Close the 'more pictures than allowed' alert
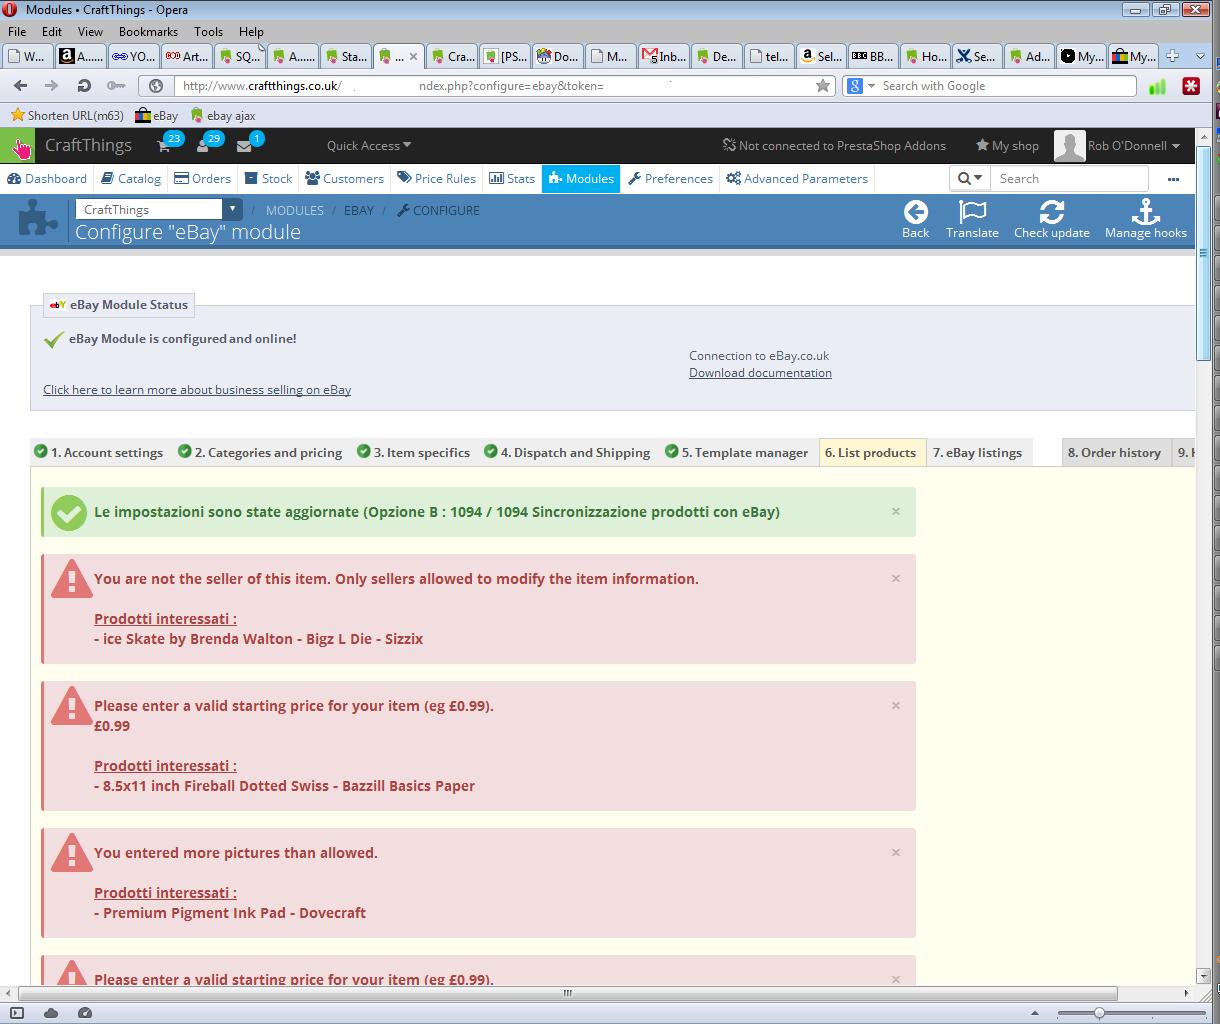 (896, 852)
